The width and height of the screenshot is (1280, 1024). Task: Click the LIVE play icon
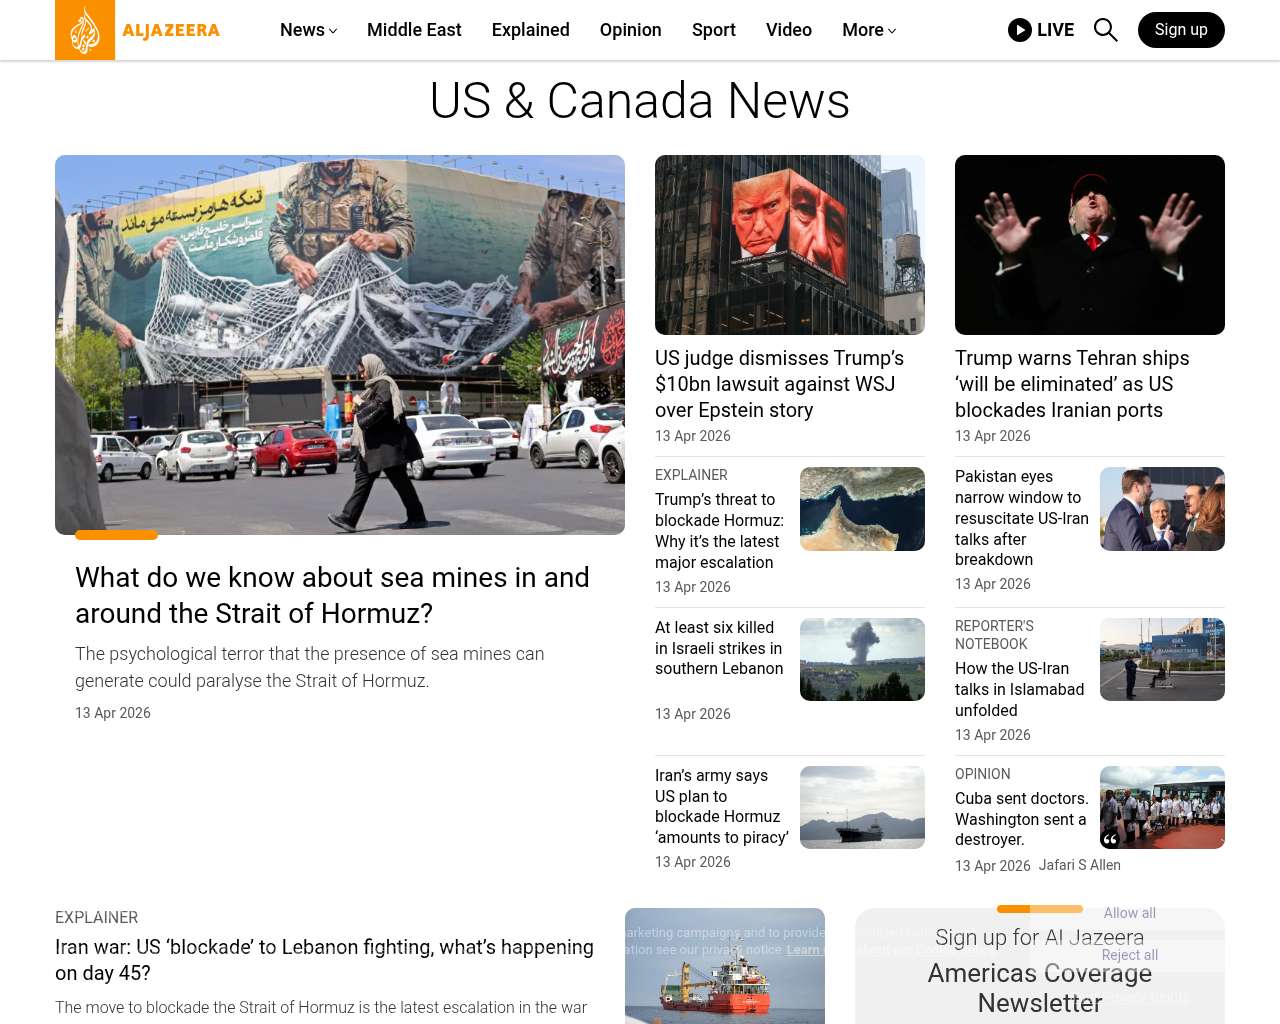(1019, 30)
